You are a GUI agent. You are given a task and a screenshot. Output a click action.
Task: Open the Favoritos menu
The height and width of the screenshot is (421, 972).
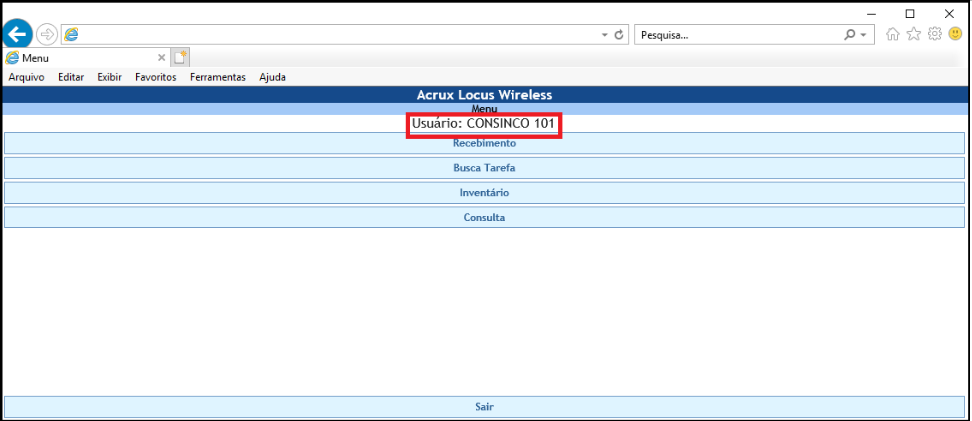coord(156,78)
